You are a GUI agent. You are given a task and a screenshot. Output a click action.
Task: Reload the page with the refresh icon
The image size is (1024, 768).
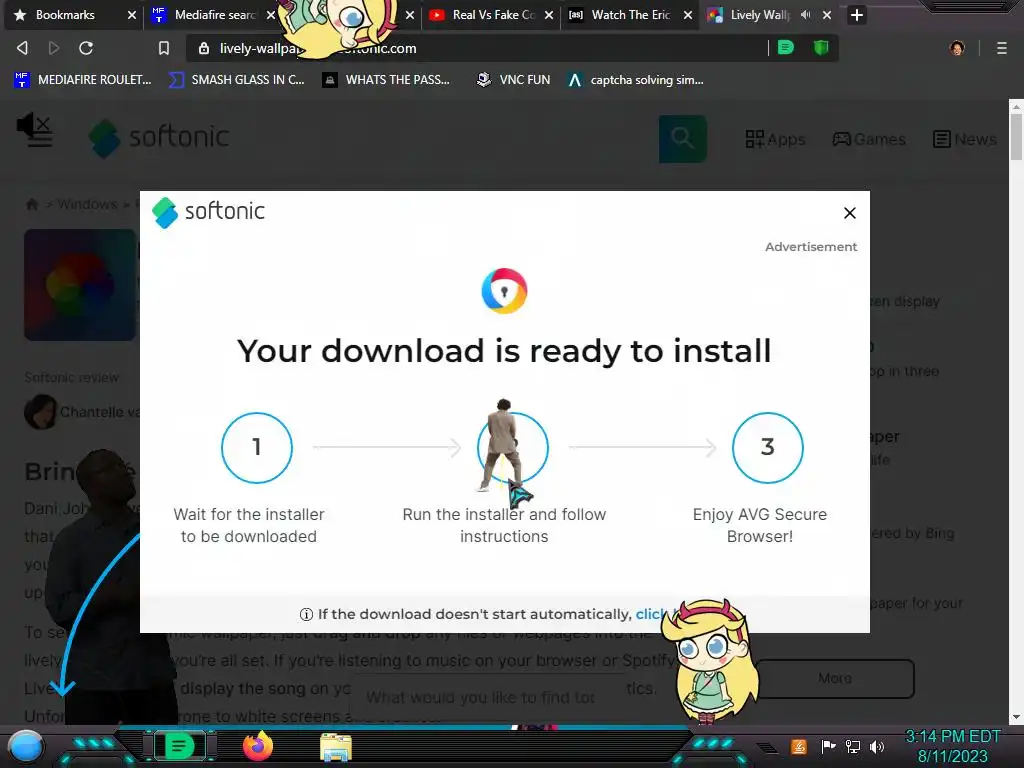(x=86, y=48)
